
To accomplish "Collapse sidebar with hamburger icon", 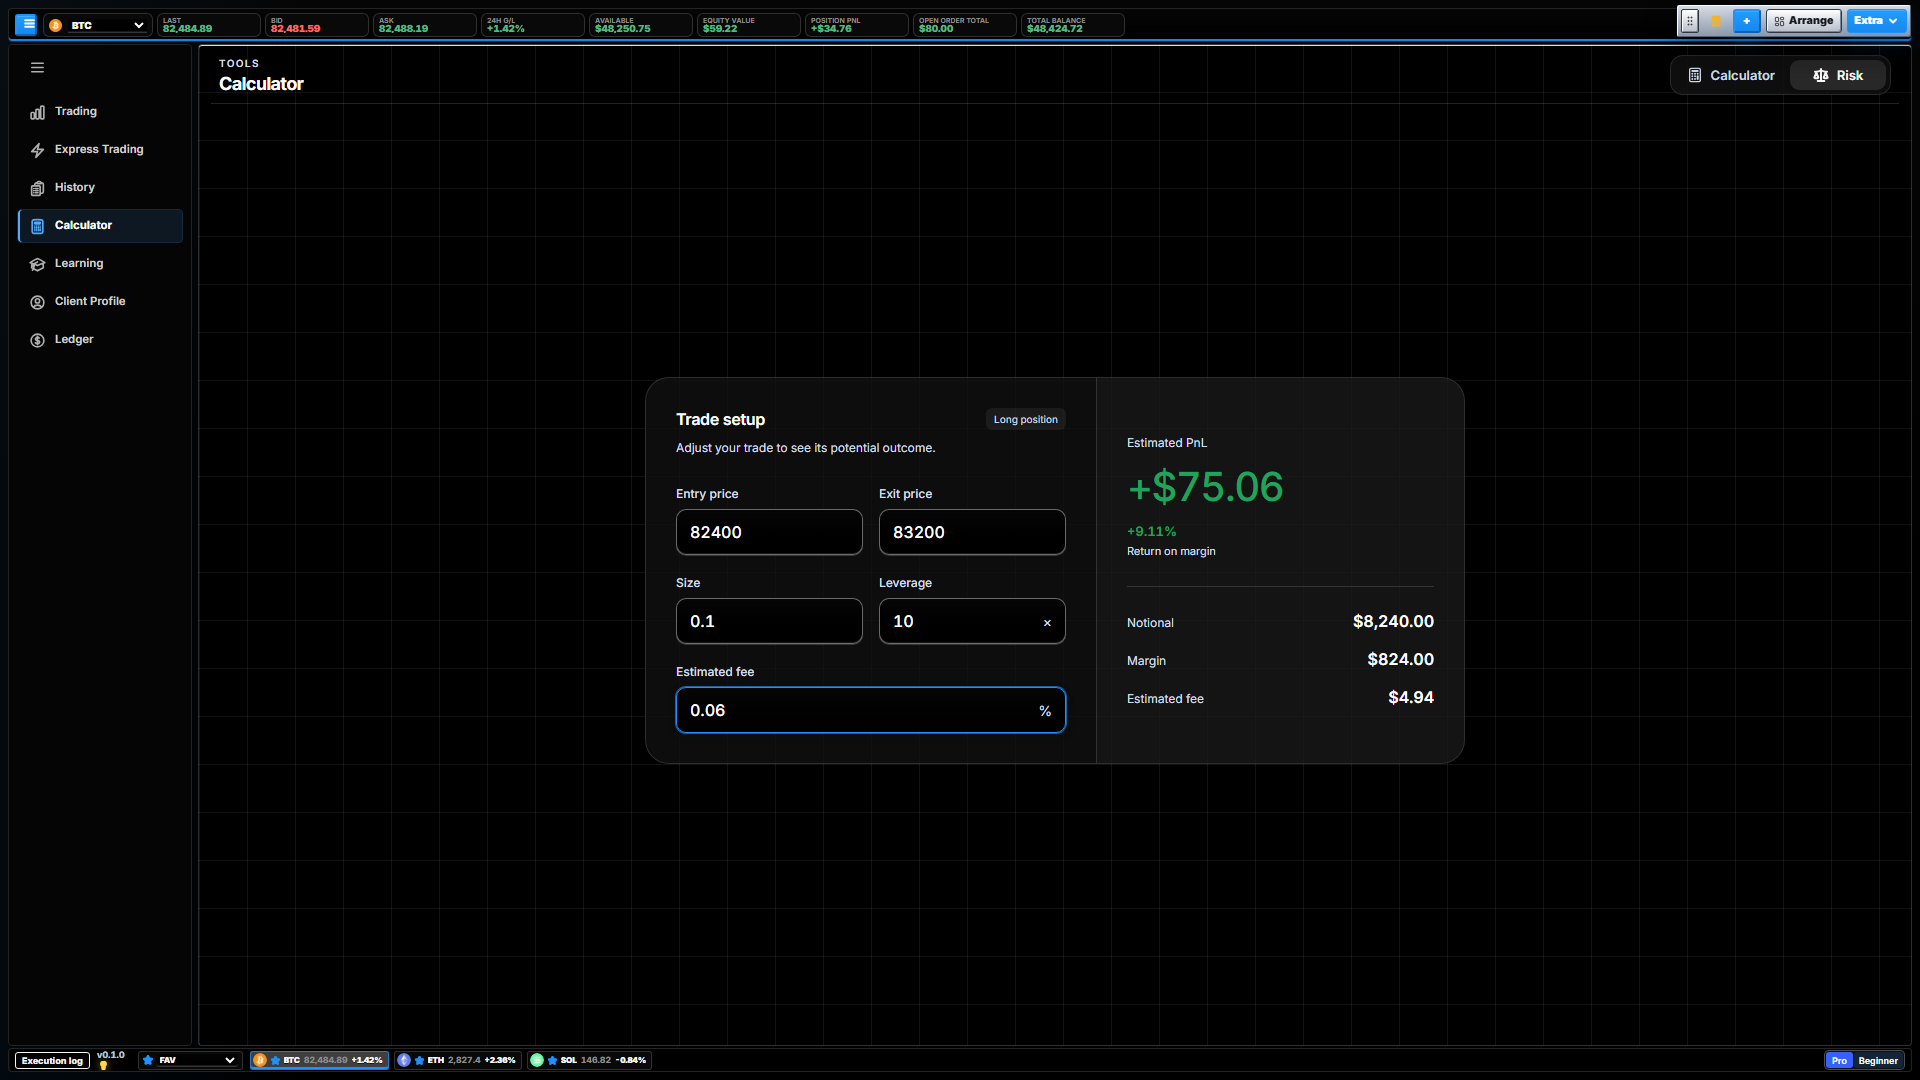I will pos(37,68).
